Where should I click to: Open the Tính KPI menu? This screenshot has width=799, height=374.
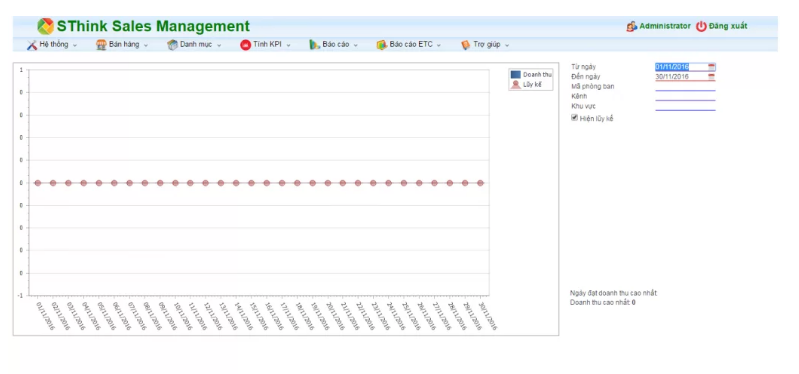pyautogui.click(x=267, y=44)
